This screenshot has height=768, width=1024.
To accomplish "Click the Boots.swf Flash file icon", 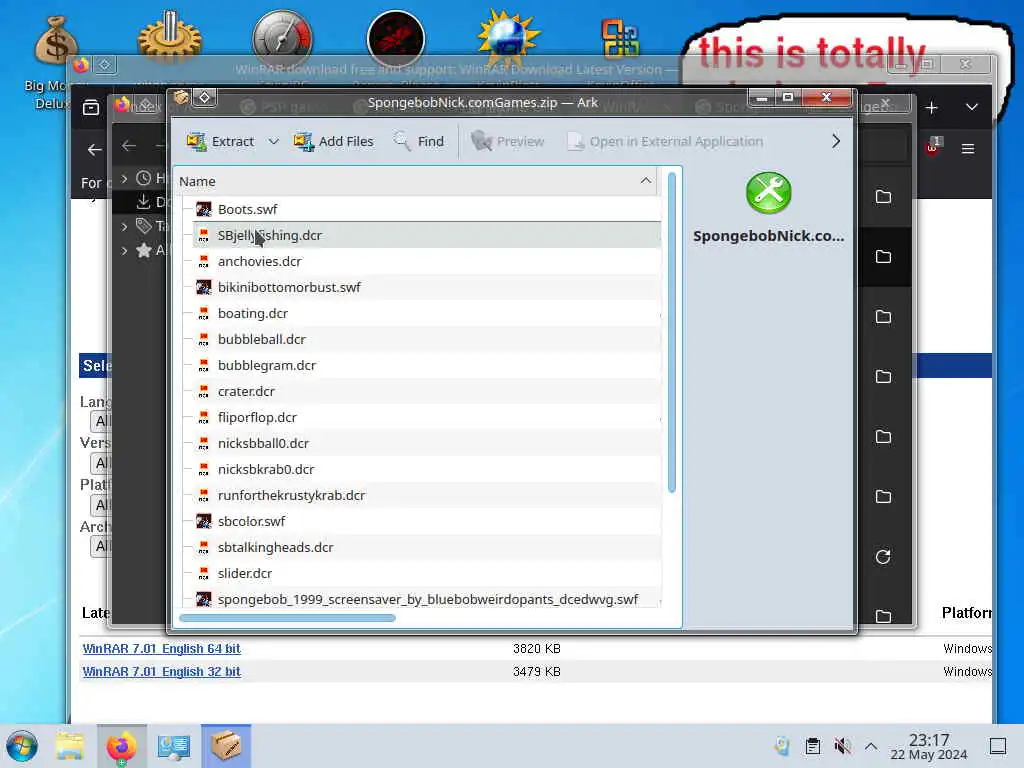I will [204, 209].
